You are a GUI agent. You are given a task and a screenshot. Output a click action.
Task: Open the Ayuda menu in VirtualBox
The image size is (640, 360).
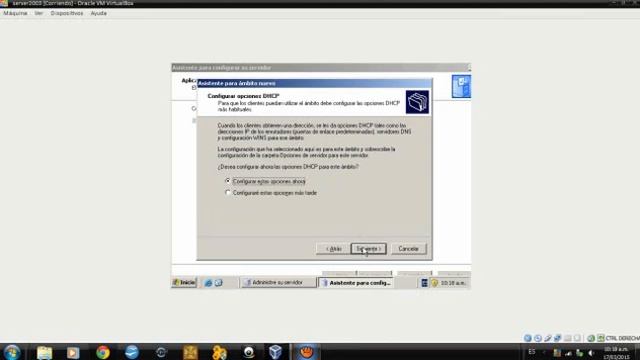(x=99, y=13)
